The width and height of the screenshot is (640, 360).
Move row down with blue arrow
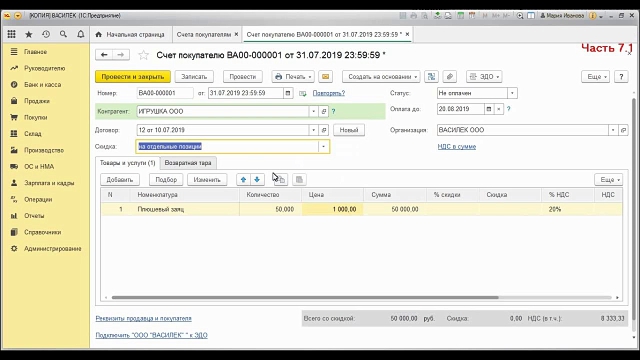(257, 180)
